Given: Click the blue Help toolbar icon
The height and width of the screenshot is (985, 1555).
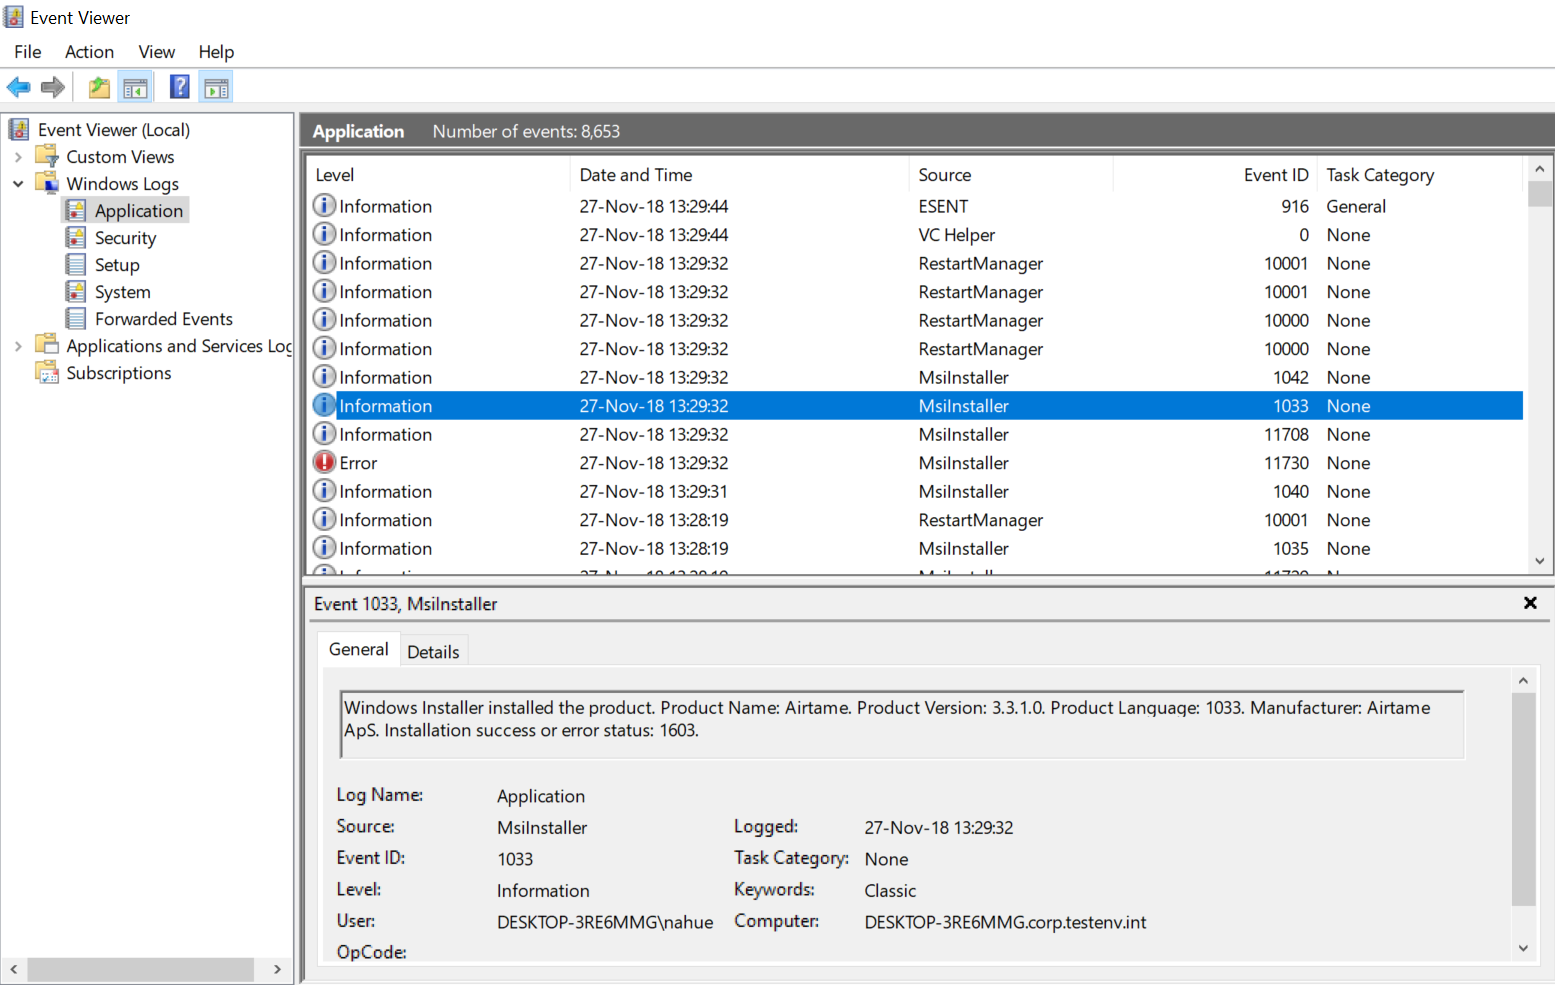Looking at the screenshot, I should click(x=180, y=87).
